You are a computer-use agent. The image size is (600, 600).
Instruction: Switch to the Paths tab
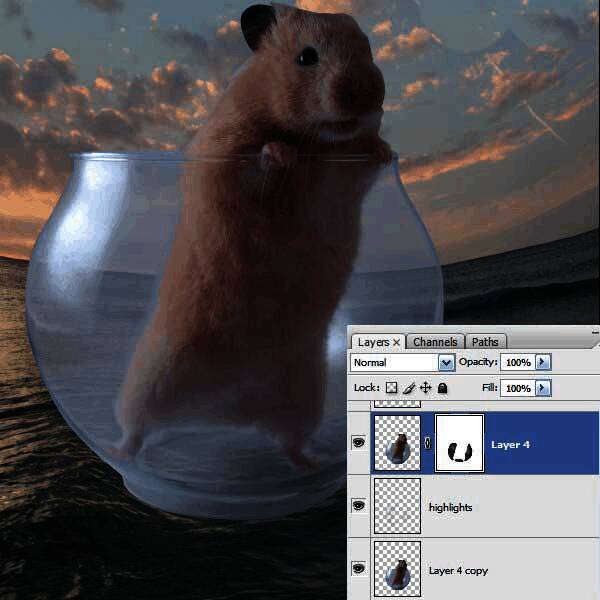[485, 342]
